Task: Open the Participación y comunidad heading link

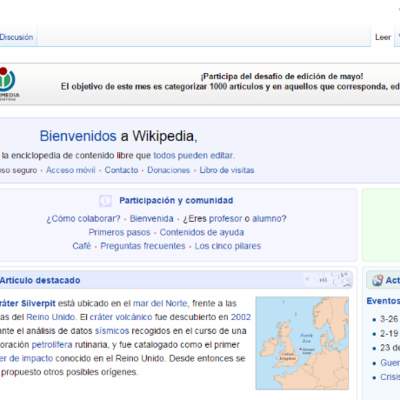Action: tap(176, 200)
